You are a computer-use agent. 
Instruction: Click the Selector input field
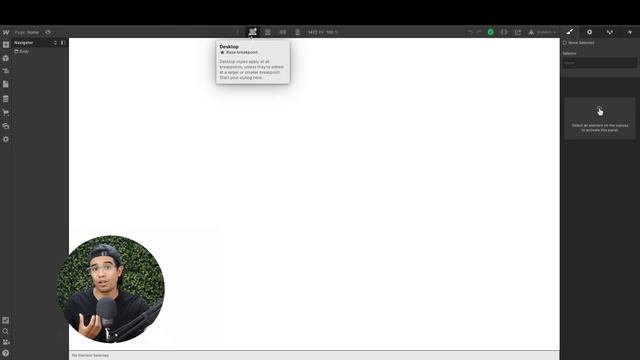[600, 63]
